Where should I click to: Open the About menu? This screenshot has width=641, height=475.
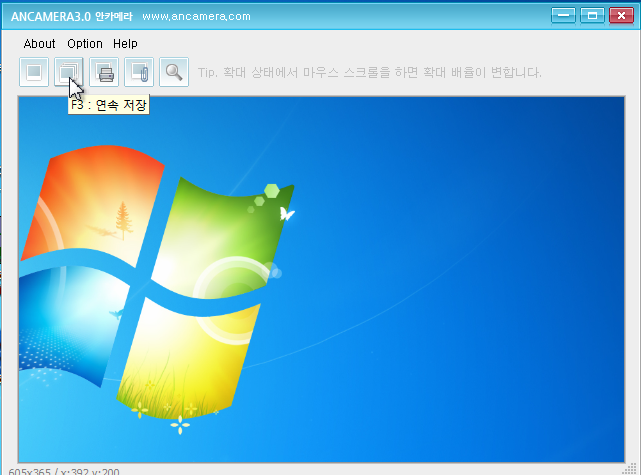tap(39, 44)
